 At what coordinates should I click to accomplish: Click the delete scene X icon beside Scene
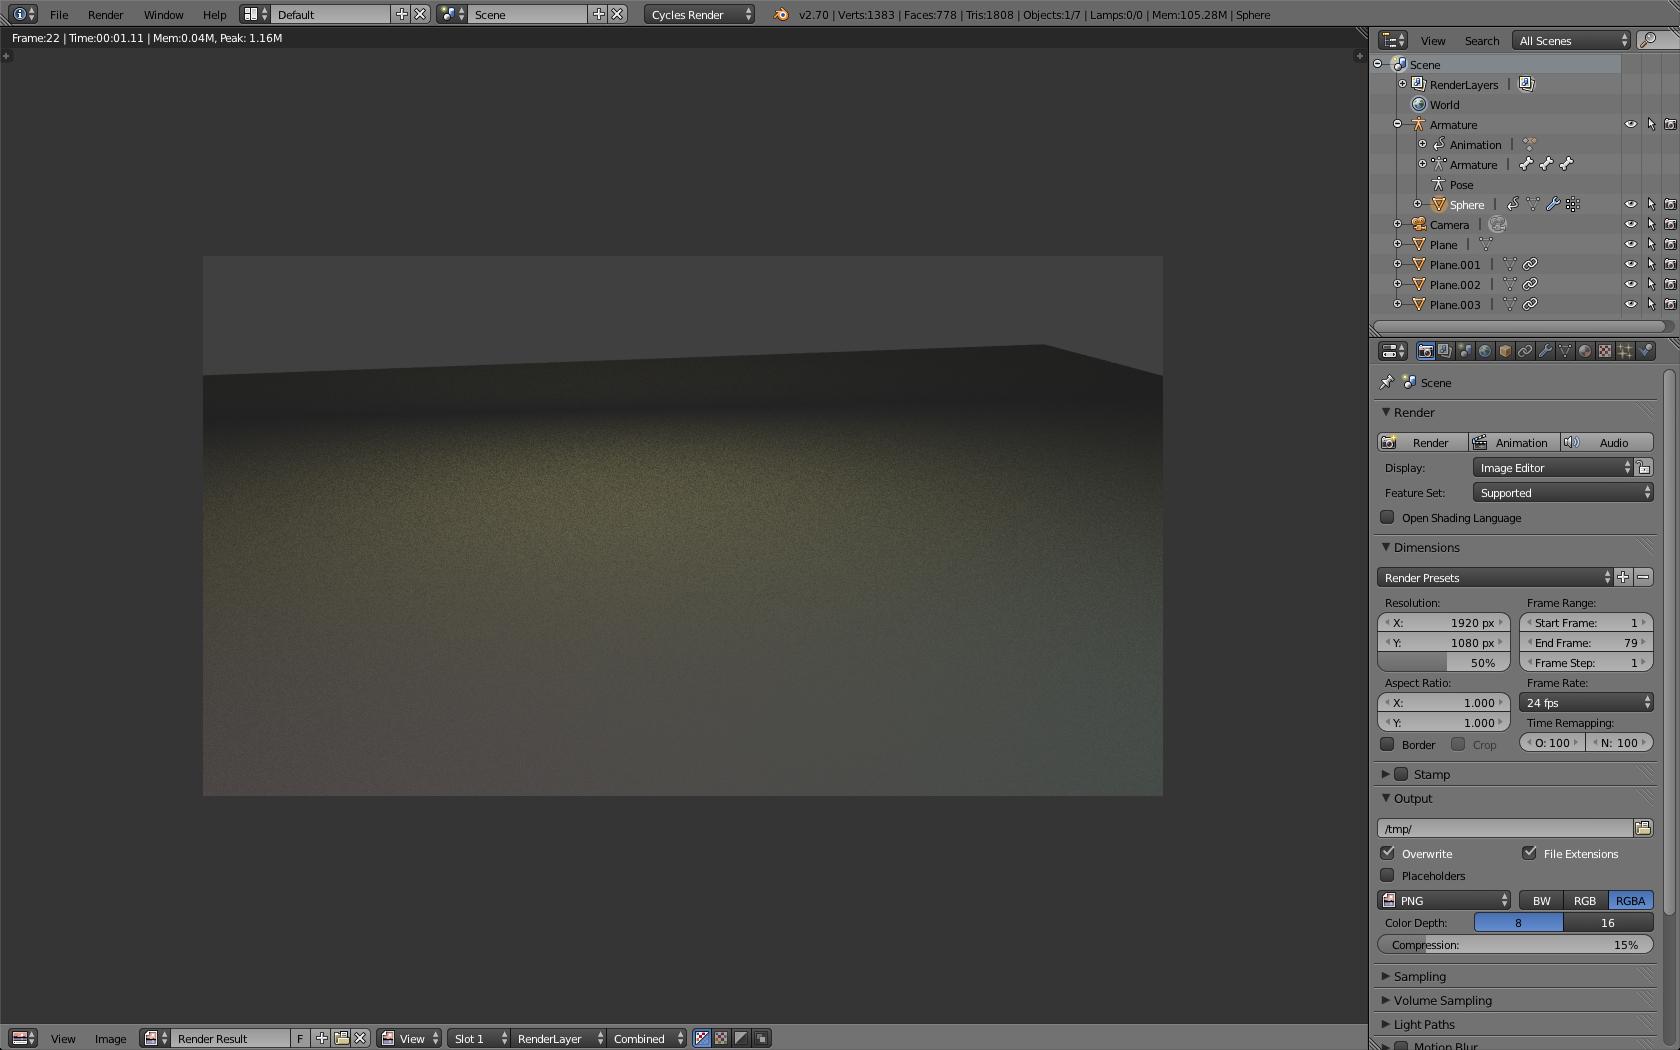tap(618, 14)
